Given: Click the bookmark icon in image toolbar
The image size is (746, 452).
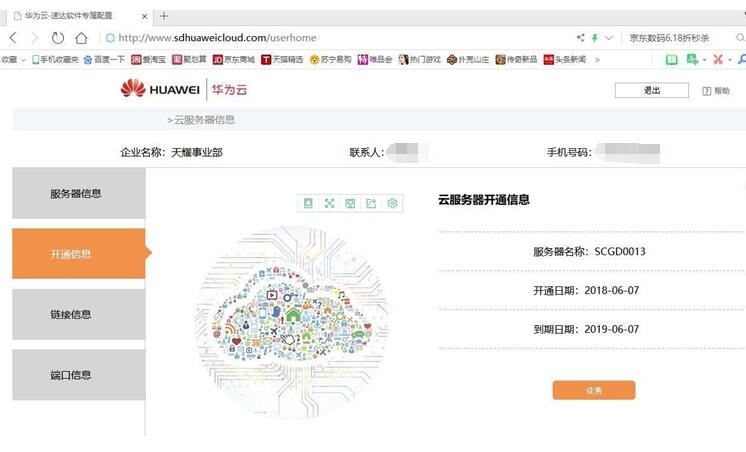Looking at the screenshot, I should tap(308, 204).
